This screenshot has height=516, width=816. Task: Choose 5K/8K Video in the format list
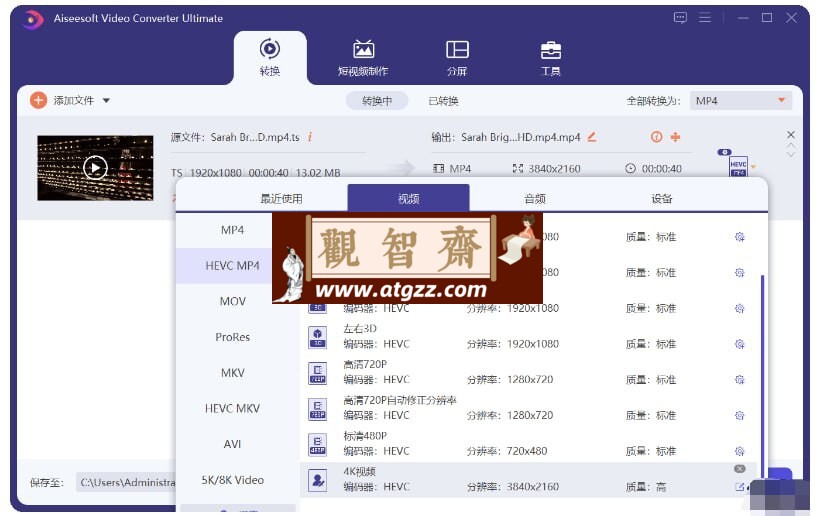(x=232, y=480)
